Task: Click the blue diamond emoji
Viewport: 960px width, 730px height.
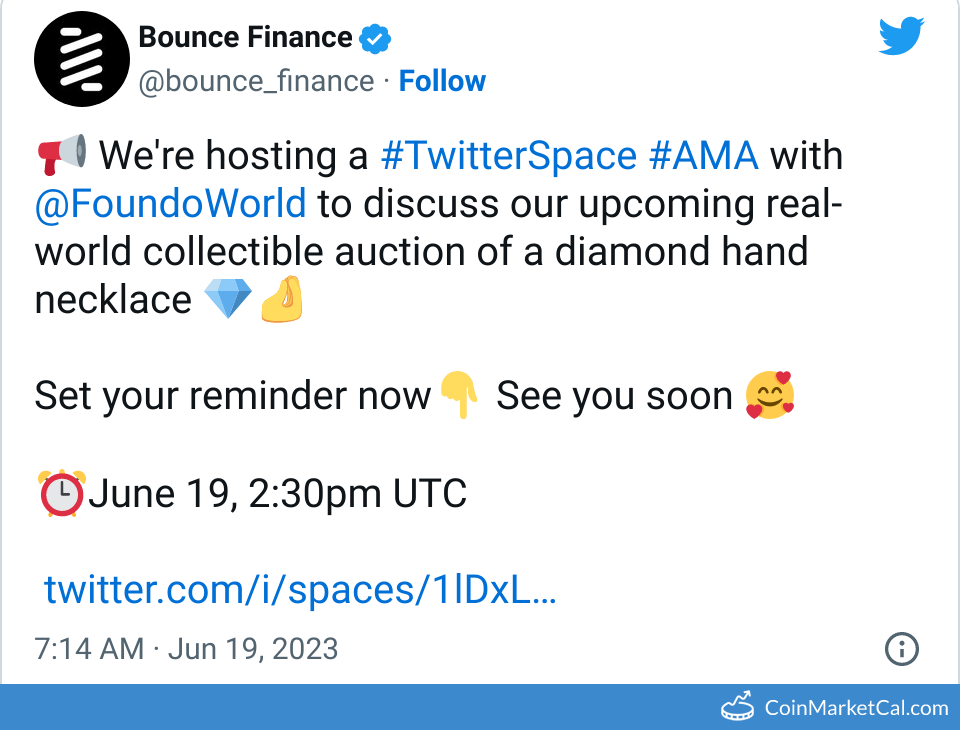Action: pos(227,299)
